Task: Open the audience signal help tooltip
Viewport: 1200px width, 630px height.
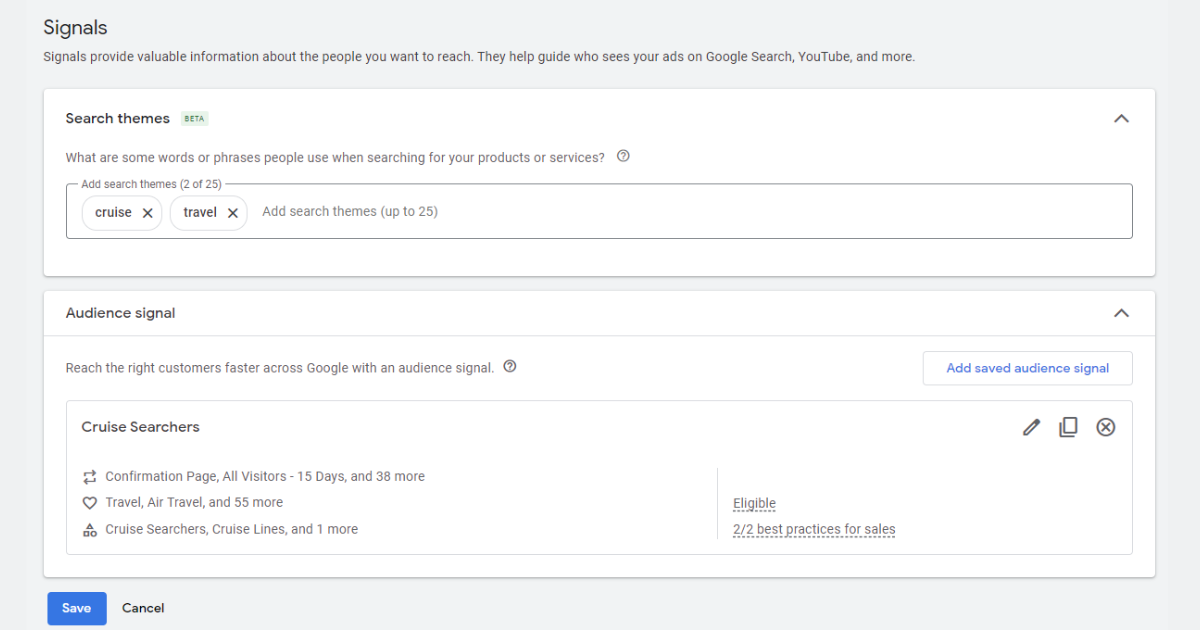Action: [x=510, y=366]
